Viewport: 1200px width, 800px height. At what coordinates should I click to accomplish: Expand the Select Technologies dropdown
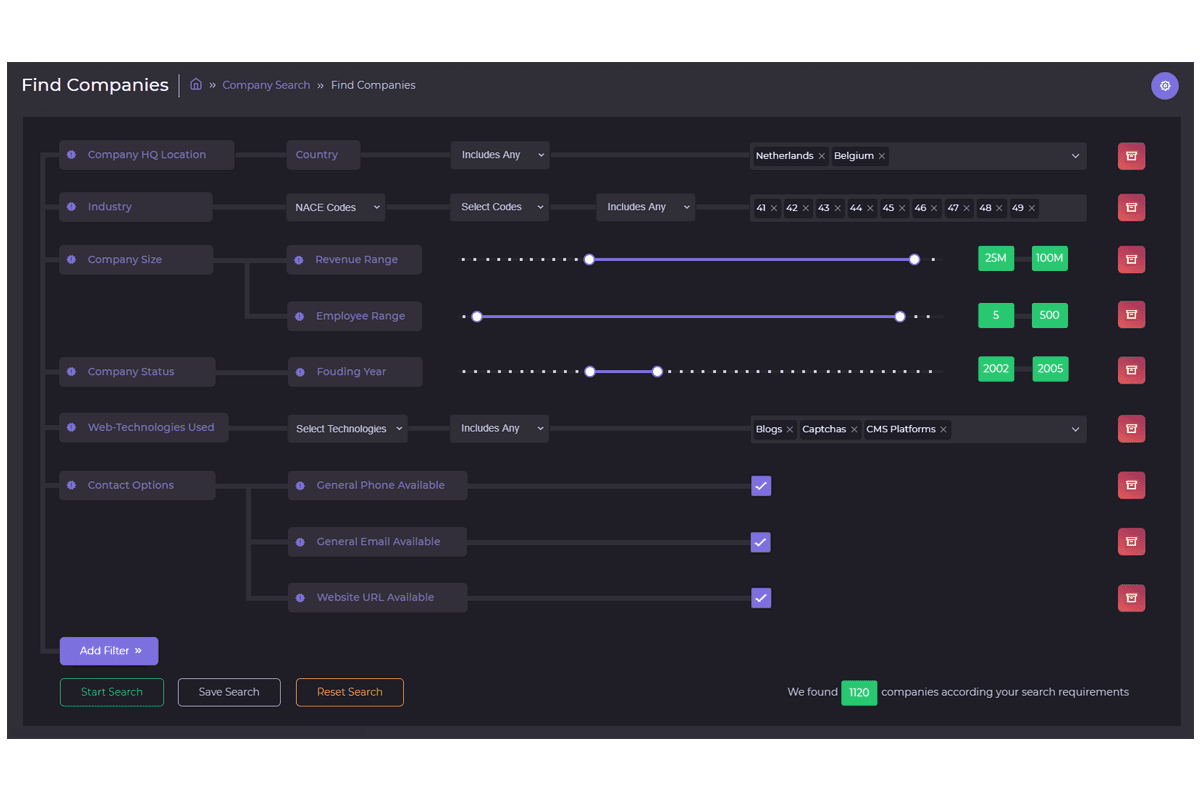[x=347, y=429]
